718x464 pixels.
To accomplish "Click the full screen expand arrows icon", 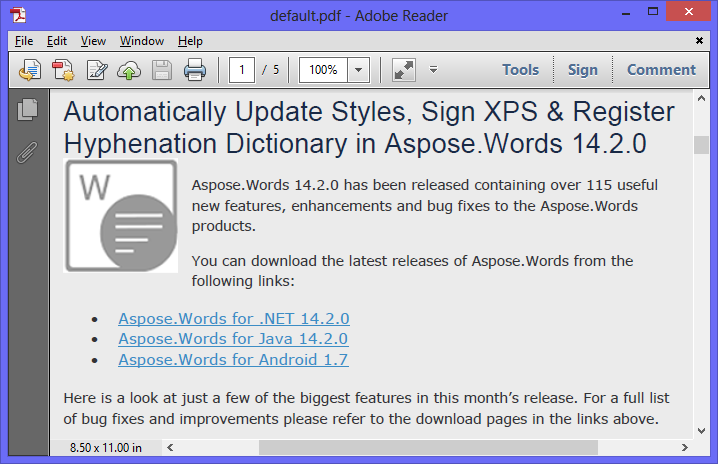I will (x=404, y=70).
